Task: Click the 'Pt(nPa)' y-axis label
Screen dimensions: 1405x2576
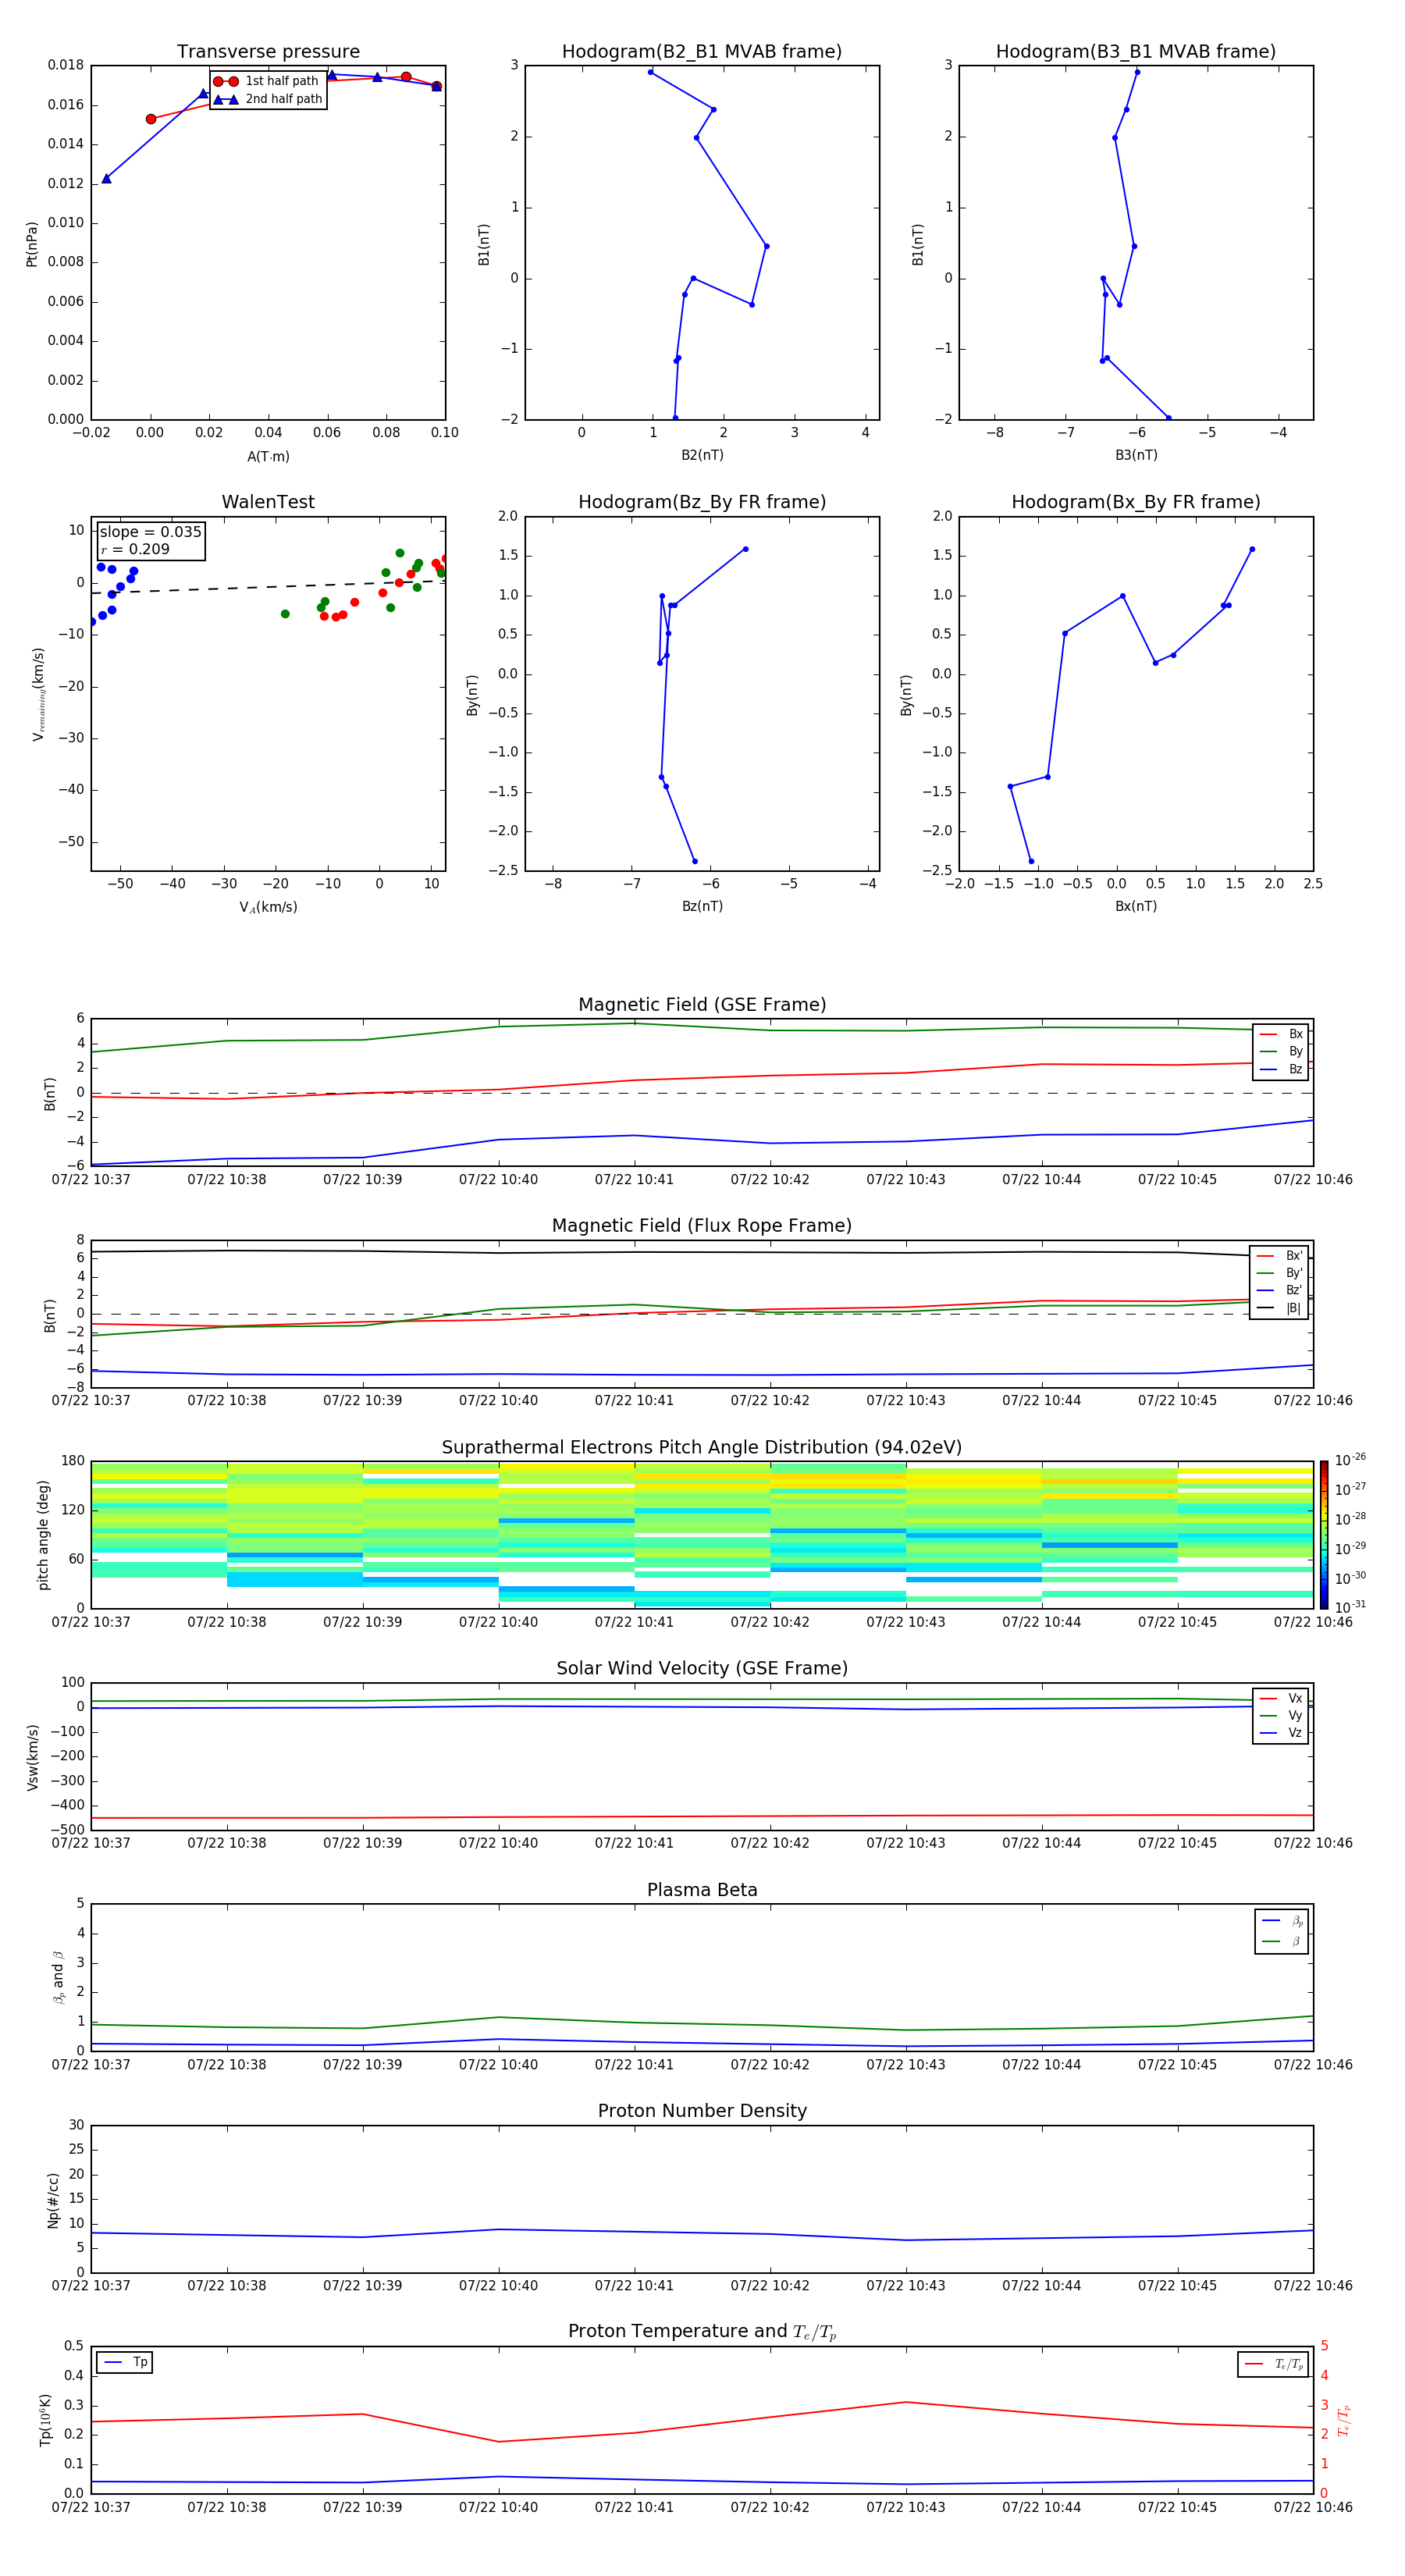Action: pos(32,244)
